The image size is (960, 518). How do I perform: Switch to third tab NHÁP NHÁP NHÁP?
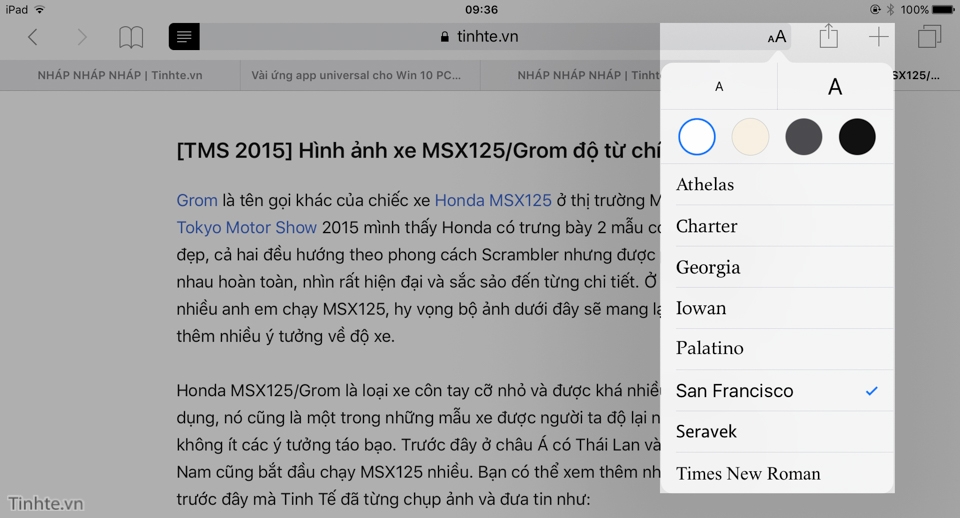(571, 75)
